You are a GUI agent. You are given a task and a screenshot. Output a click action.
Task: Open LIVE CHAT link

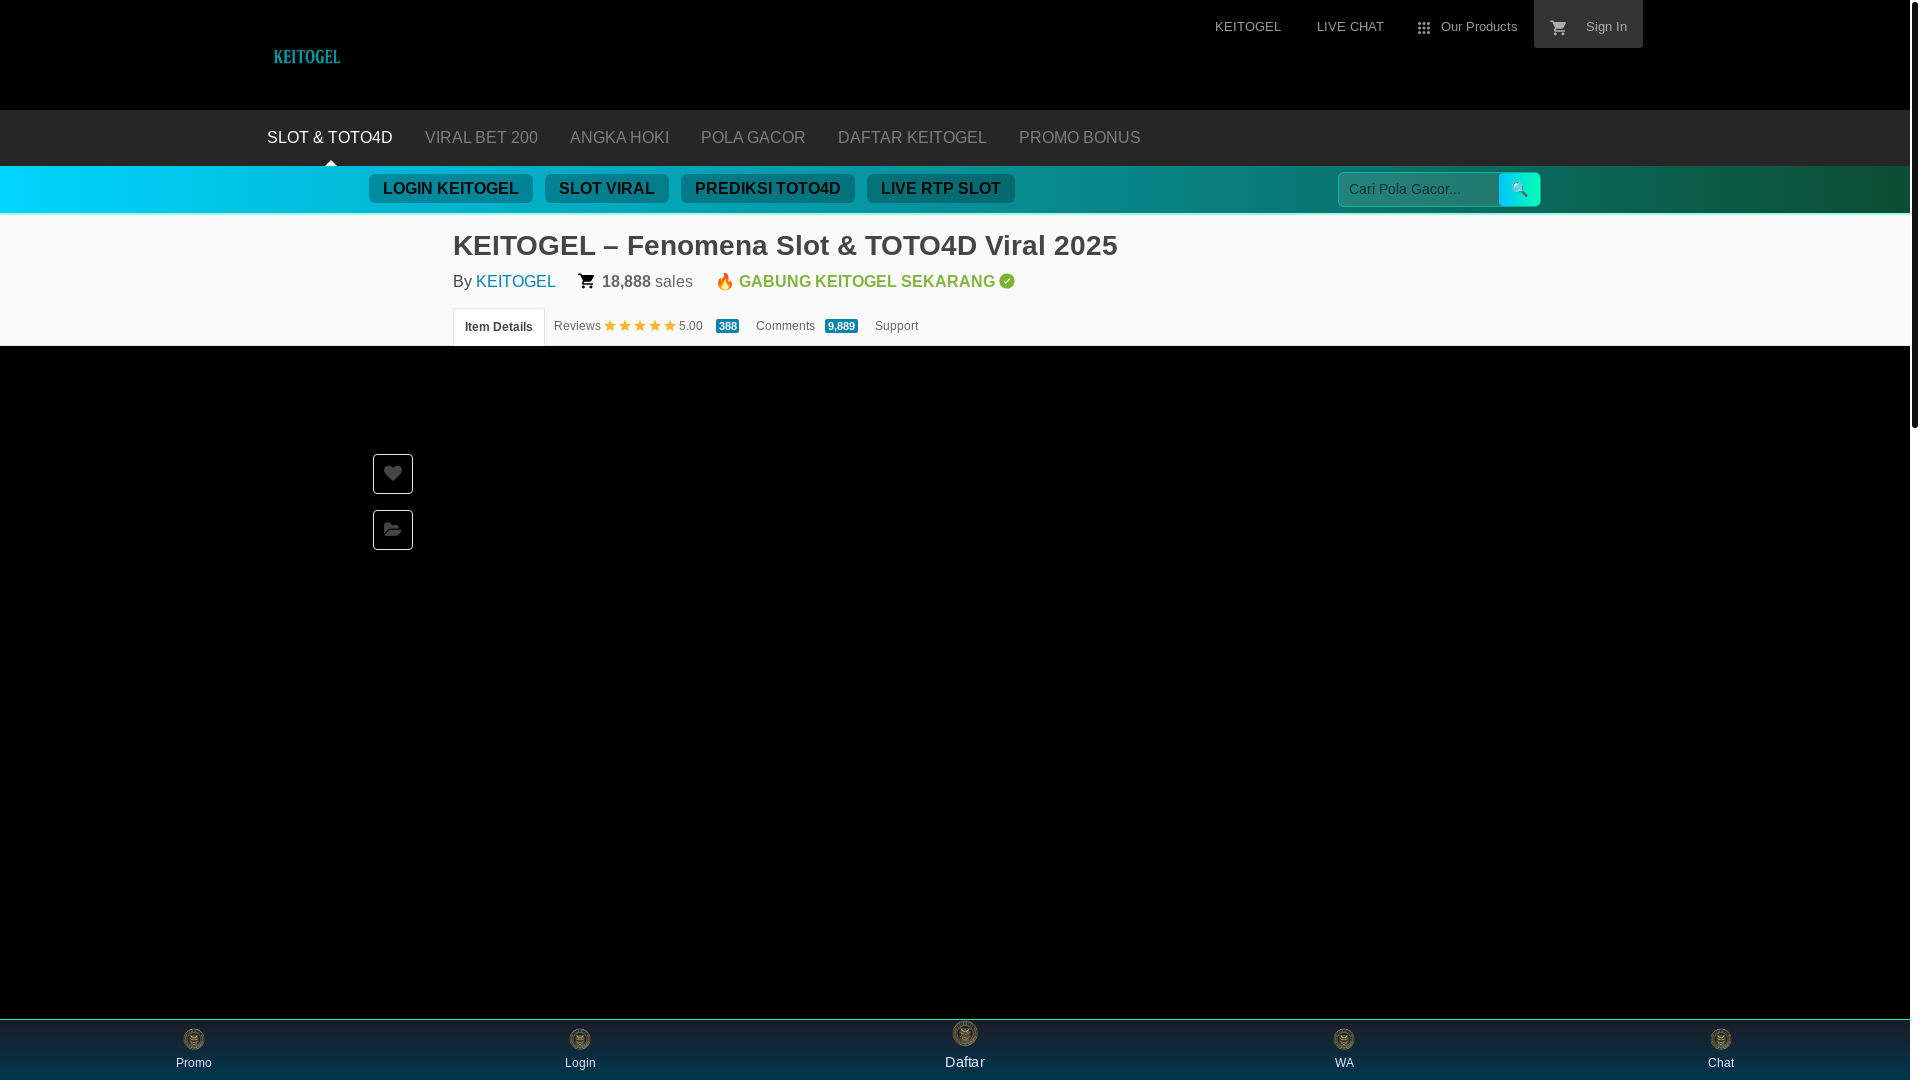(1350, 27)
